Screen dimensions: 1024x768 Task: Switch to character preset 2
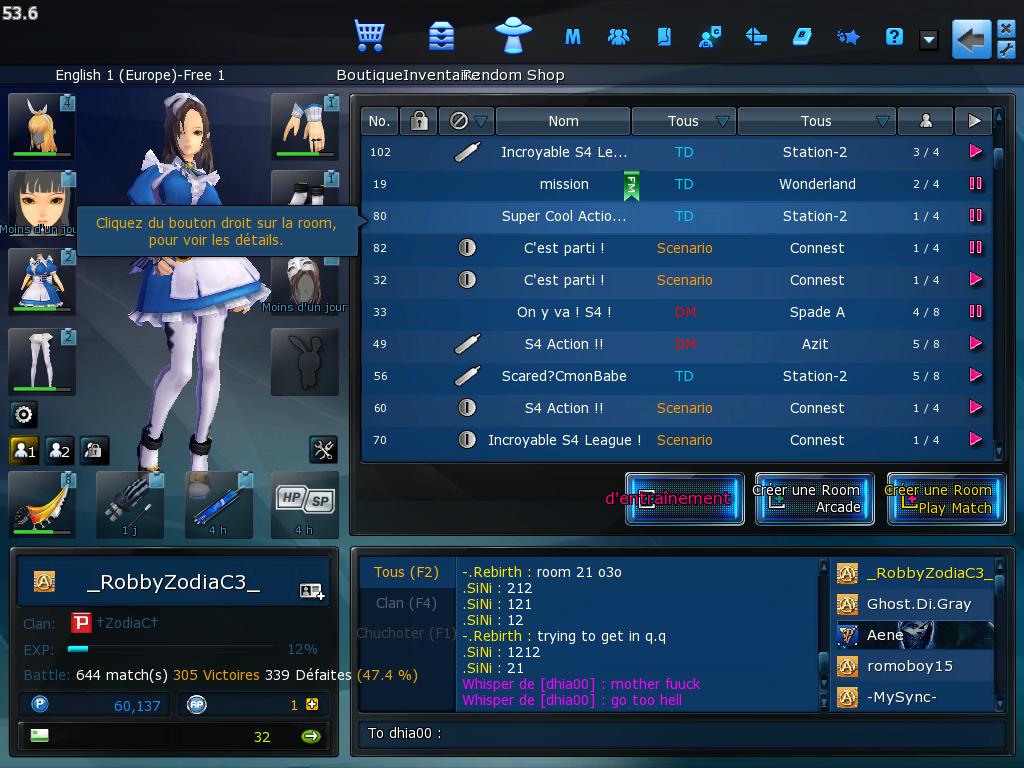tap(59, 450)
